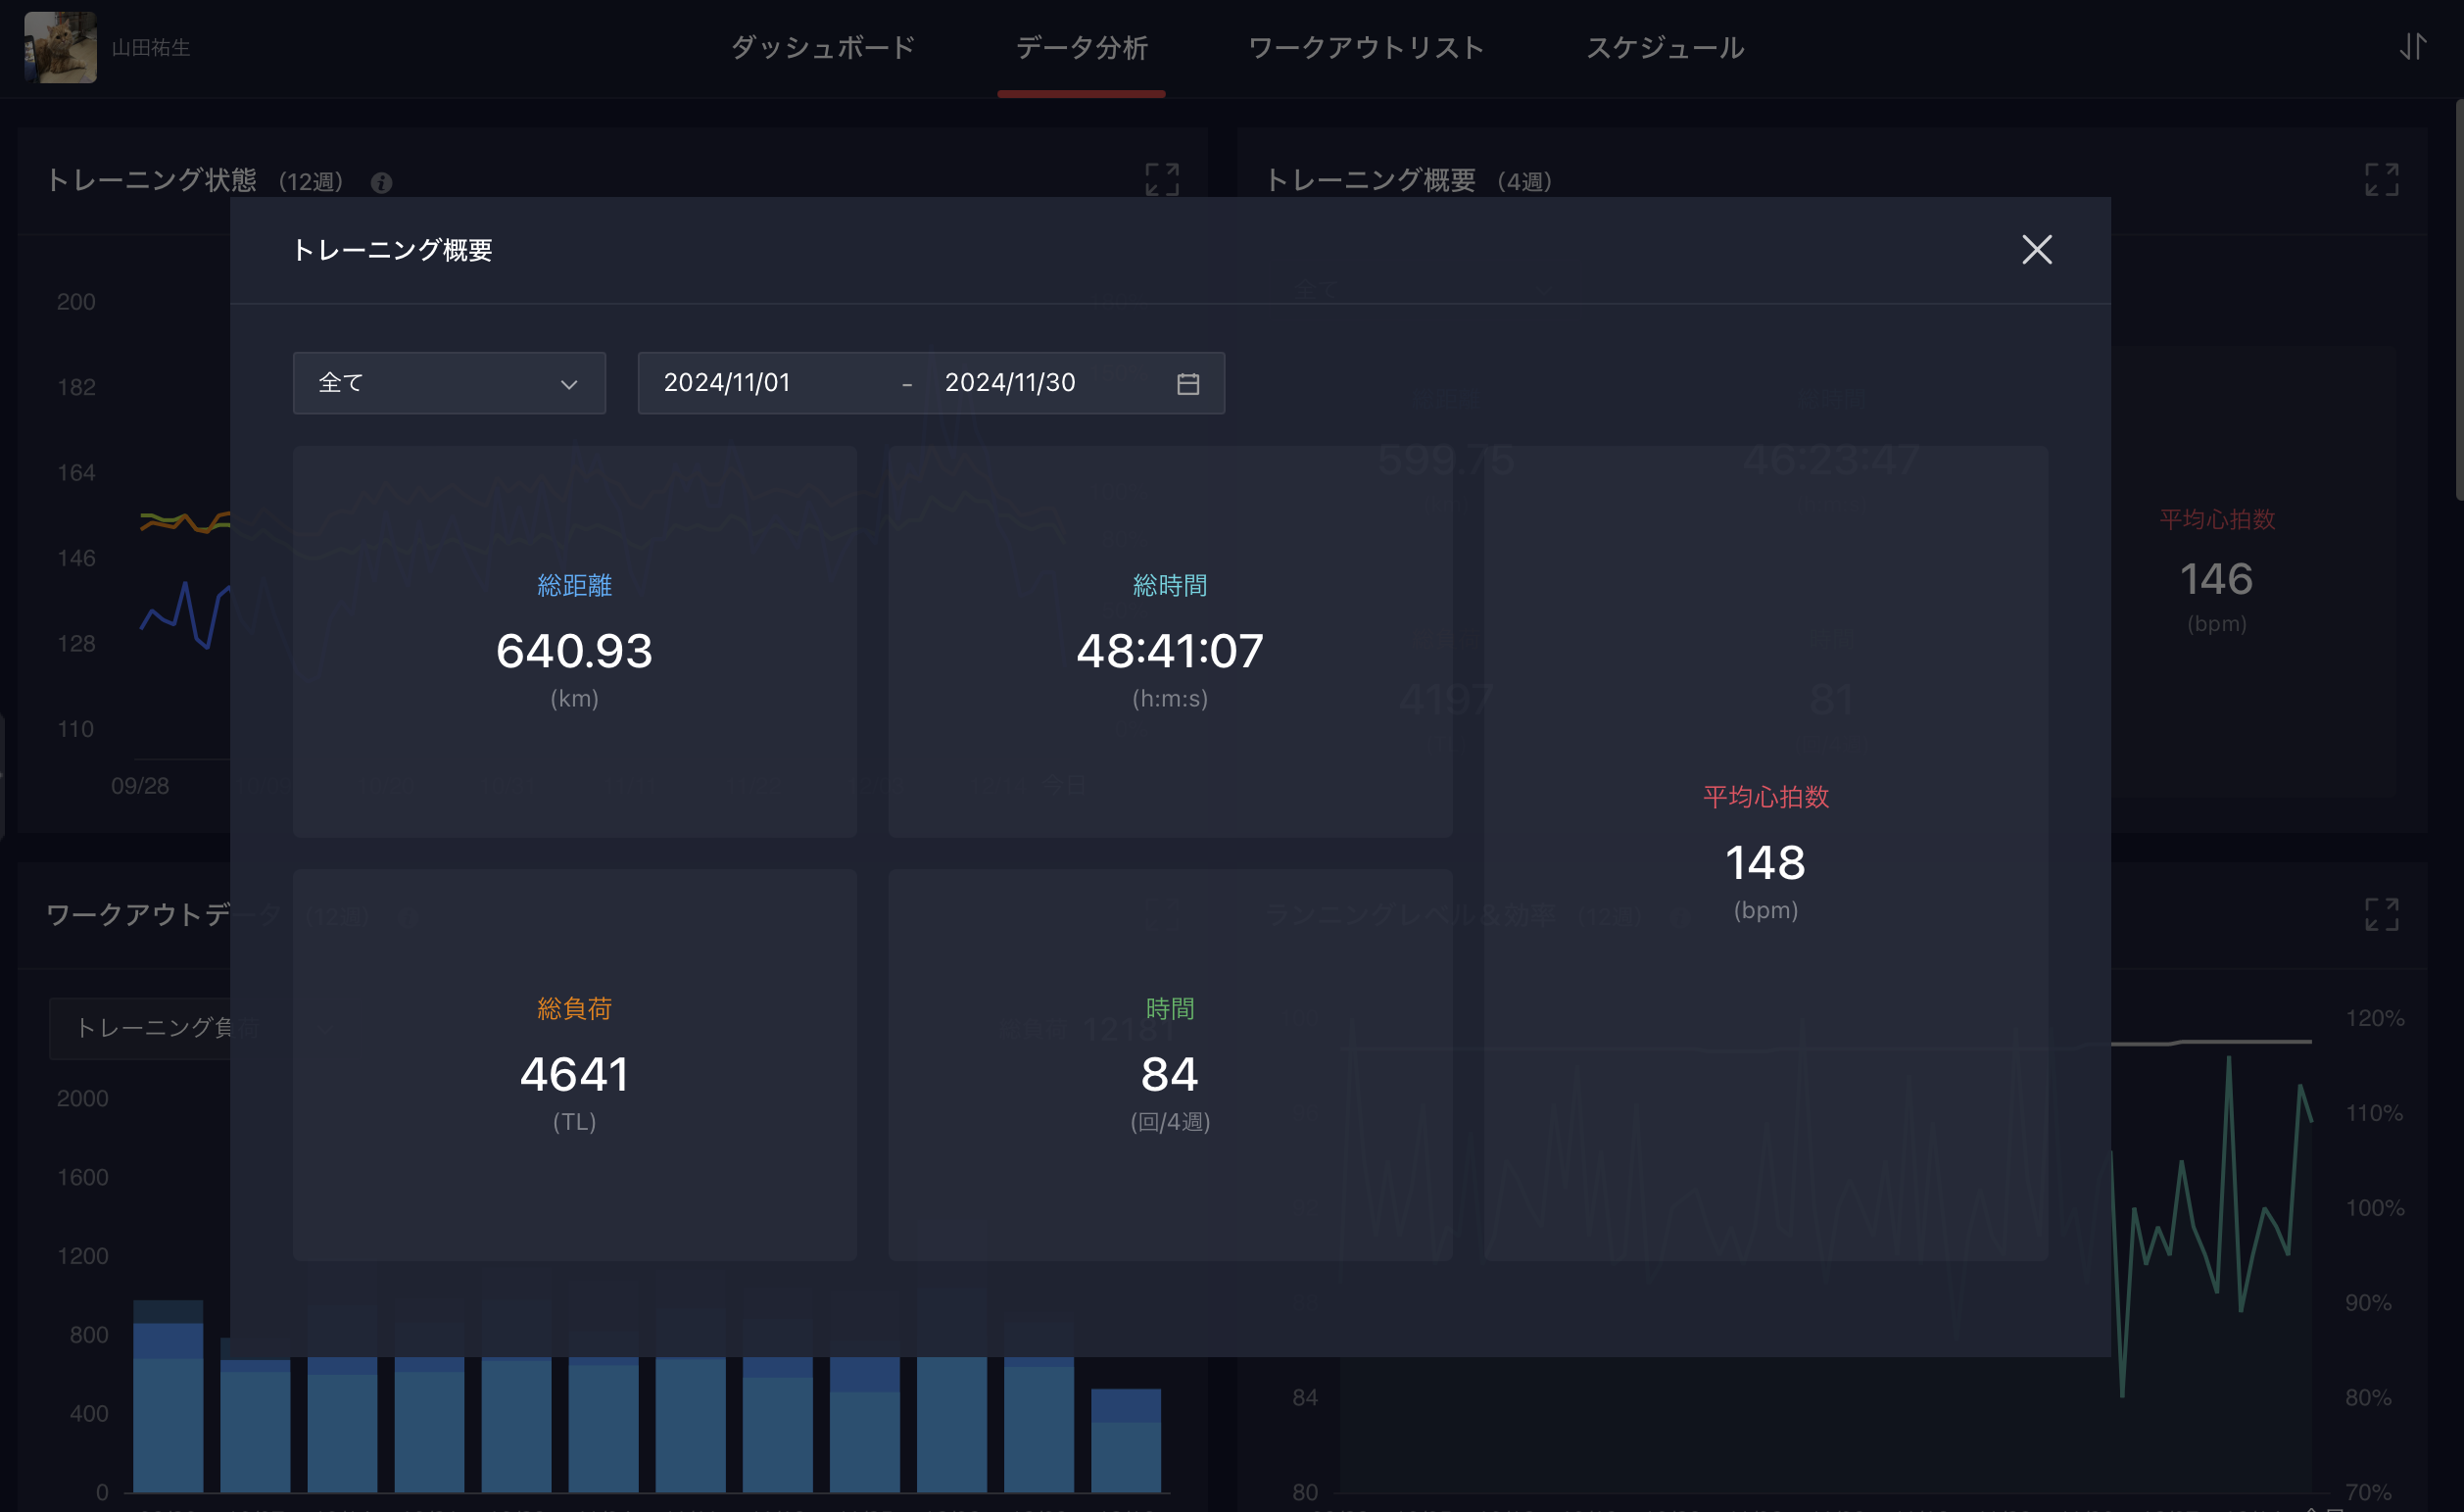Viewport: 2464px width, 1512px height.
Task: Click the end date 2024/11/30 field
Action: (1010, 383)
